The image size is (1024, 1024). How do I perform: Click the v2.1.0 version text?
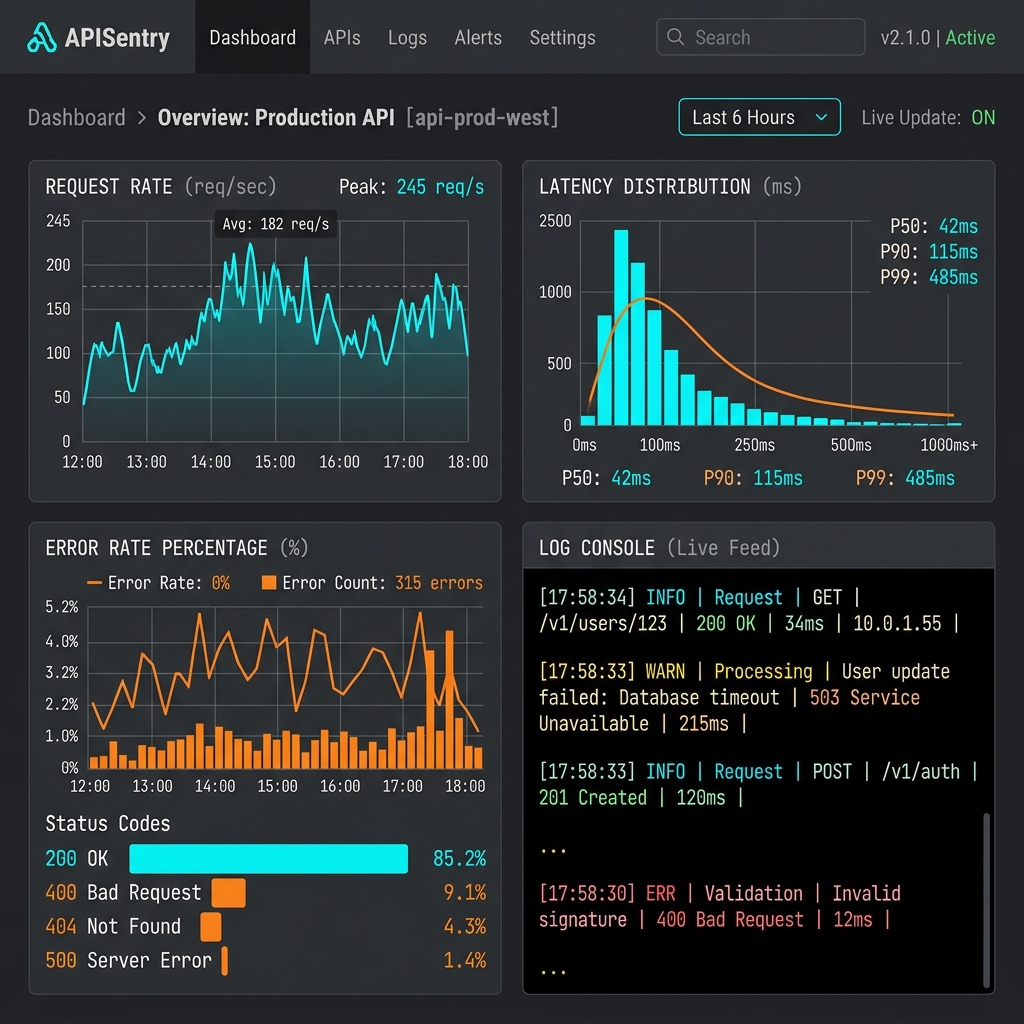905,38
